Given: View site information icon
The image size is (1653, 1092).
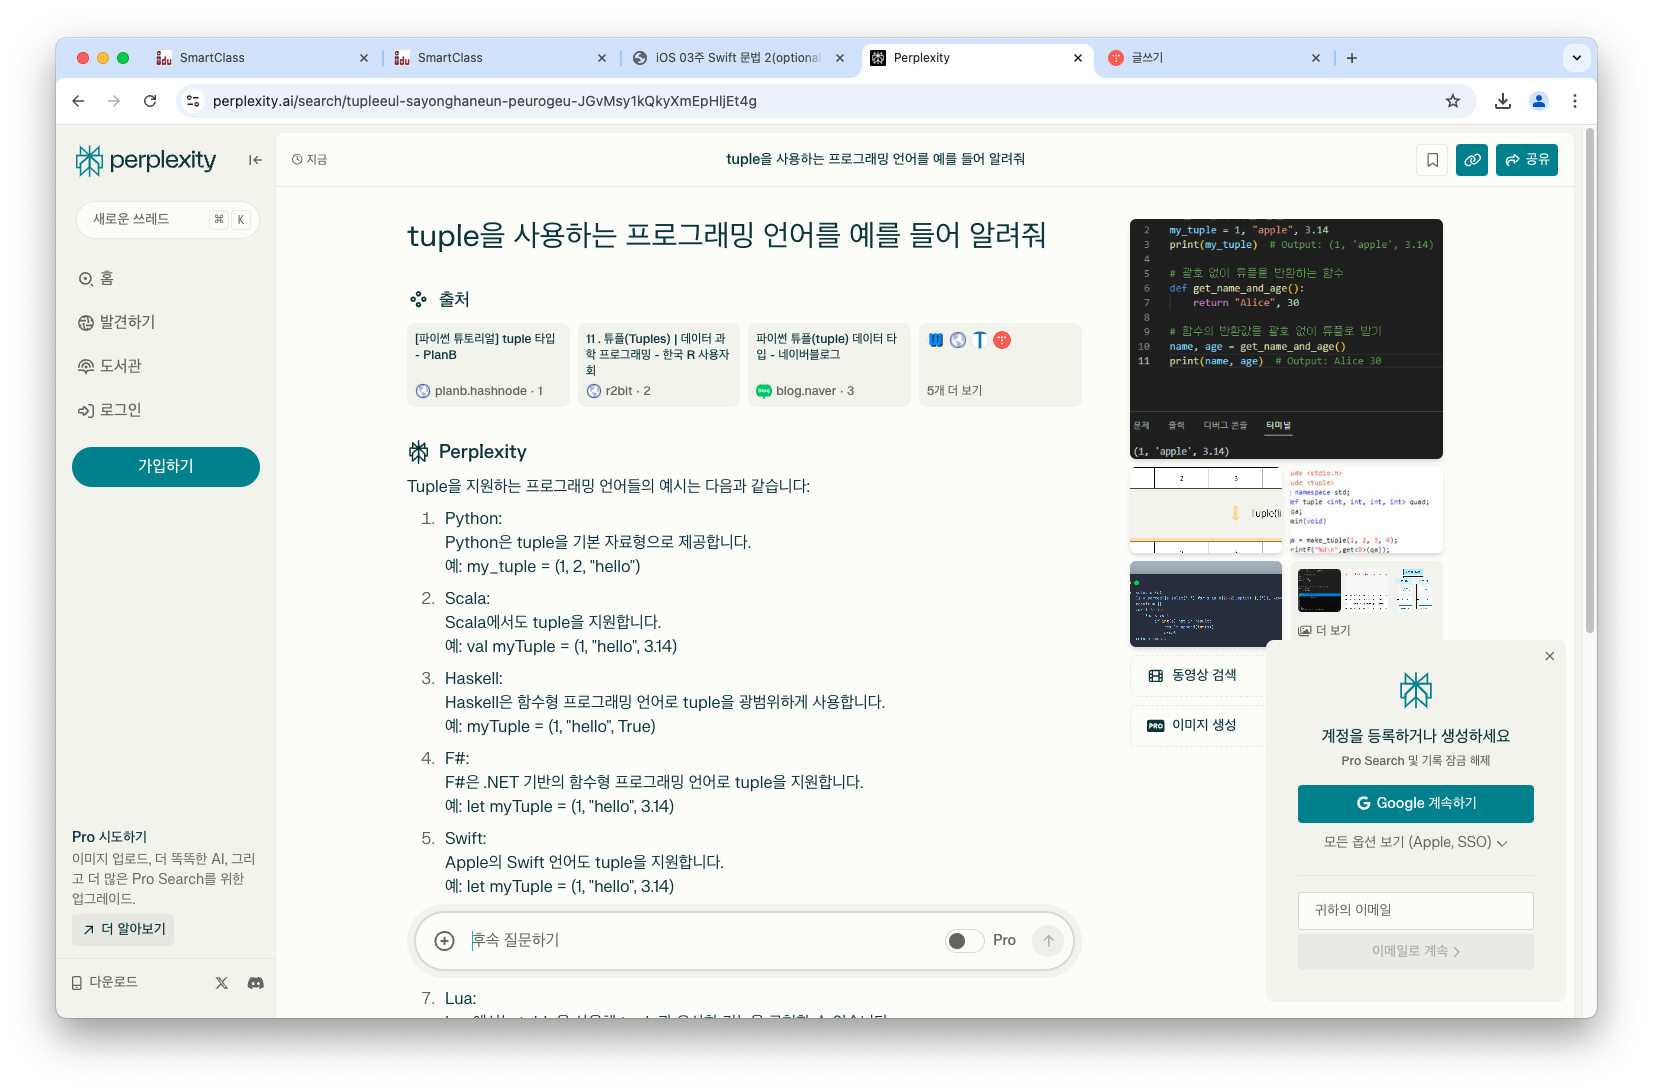Looking at the screenshot, I should 194,101.
